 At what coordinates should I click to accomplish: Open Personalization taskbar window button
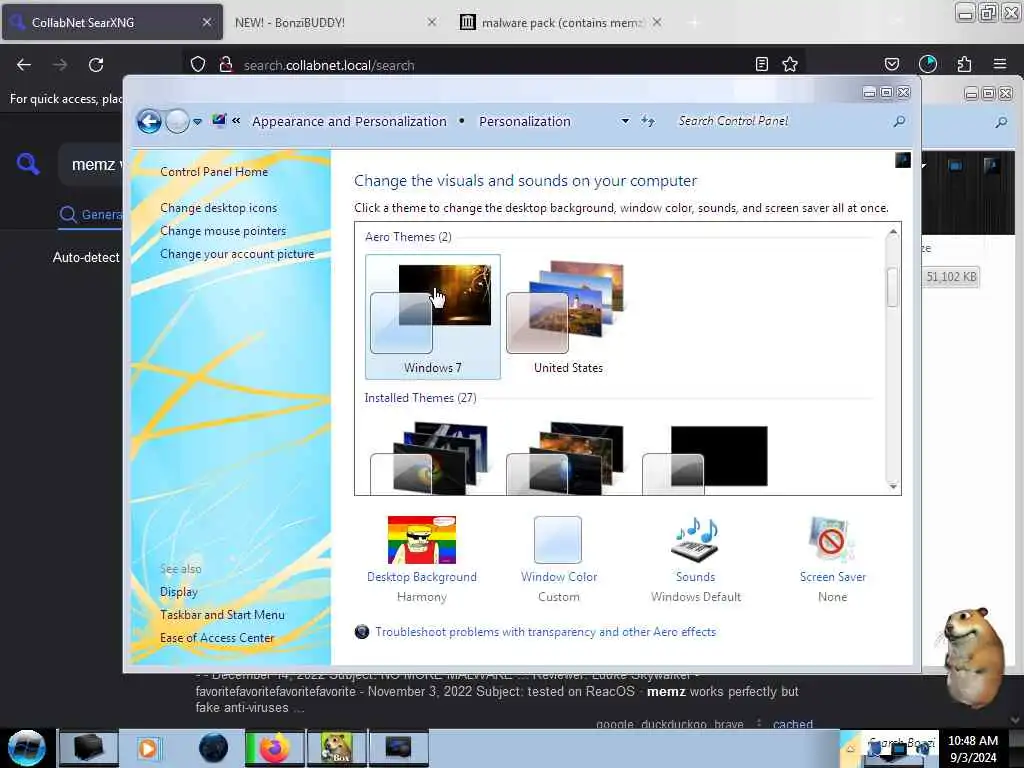point(398,748)
